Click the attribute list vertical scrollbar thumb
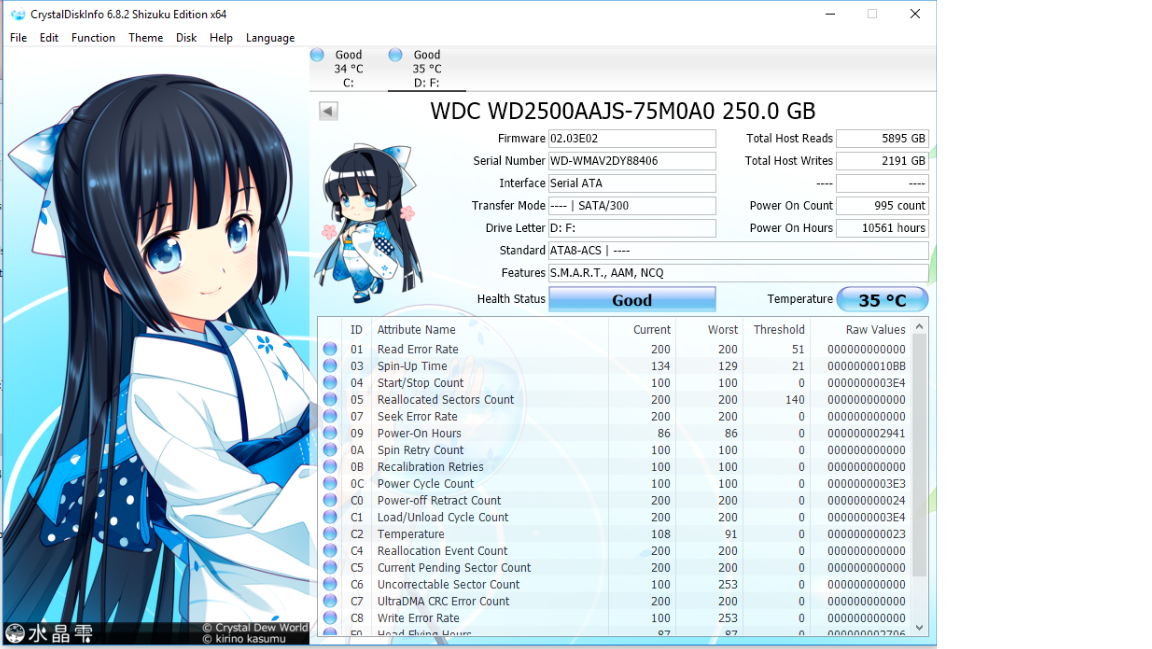 click(x=919, y=455)
